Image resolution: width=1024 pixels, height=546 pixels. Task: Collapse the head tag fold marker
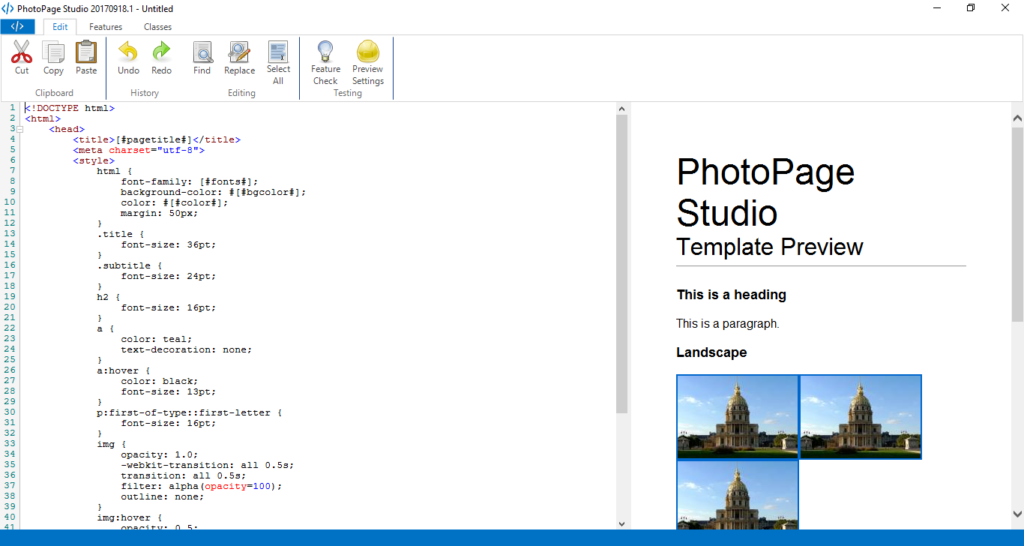pyautogui.click(x=20, y=129)
